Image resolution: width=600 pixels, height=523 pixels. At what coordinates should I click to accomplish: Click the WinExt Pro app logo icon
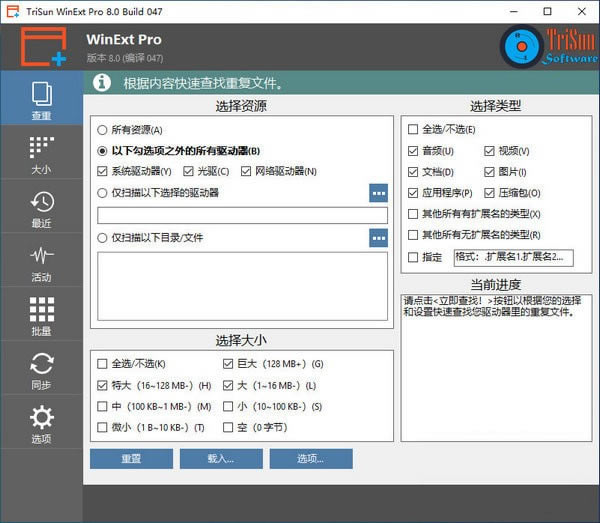[x=44, y=48]
